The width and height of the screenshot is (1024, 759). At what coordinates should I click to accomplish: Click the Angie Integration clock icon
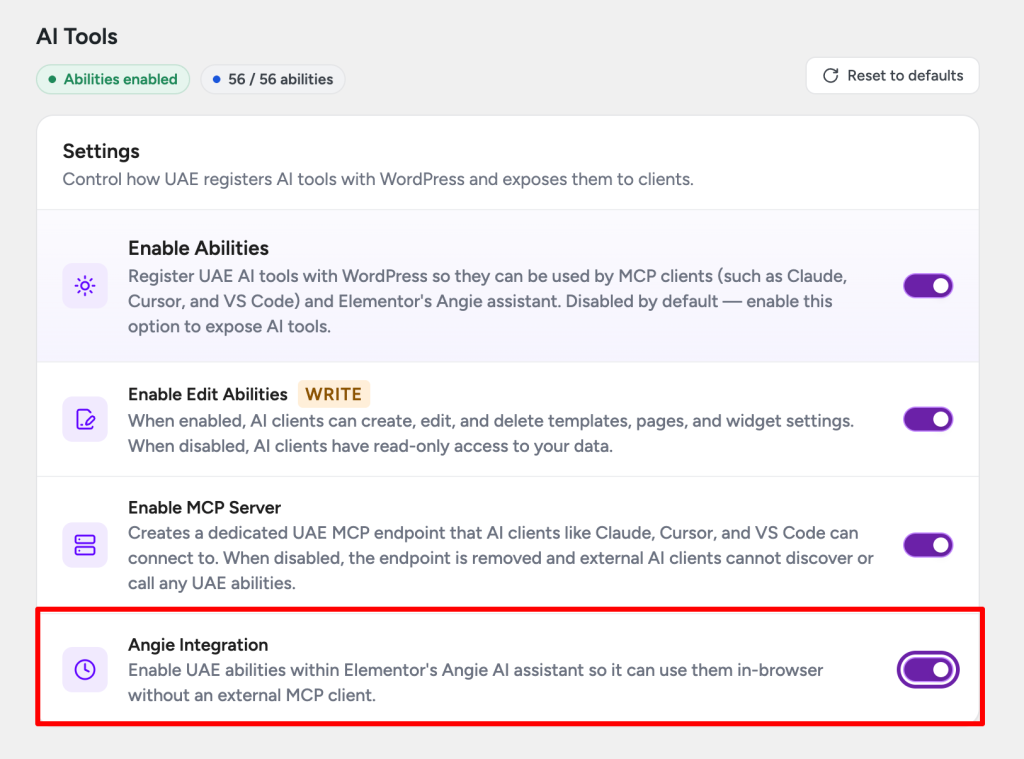coord(85,669)
